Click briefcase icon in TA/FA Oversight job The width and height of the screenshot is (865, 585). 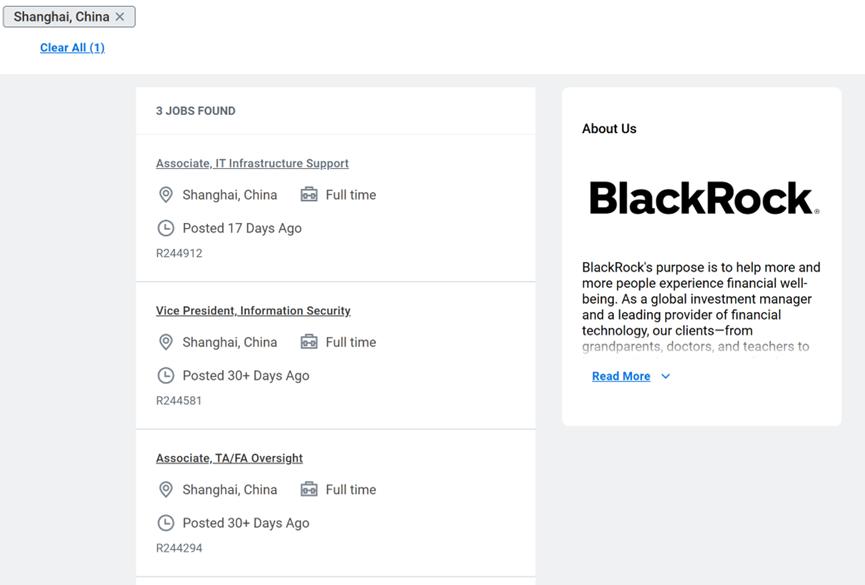coord(309,489)
